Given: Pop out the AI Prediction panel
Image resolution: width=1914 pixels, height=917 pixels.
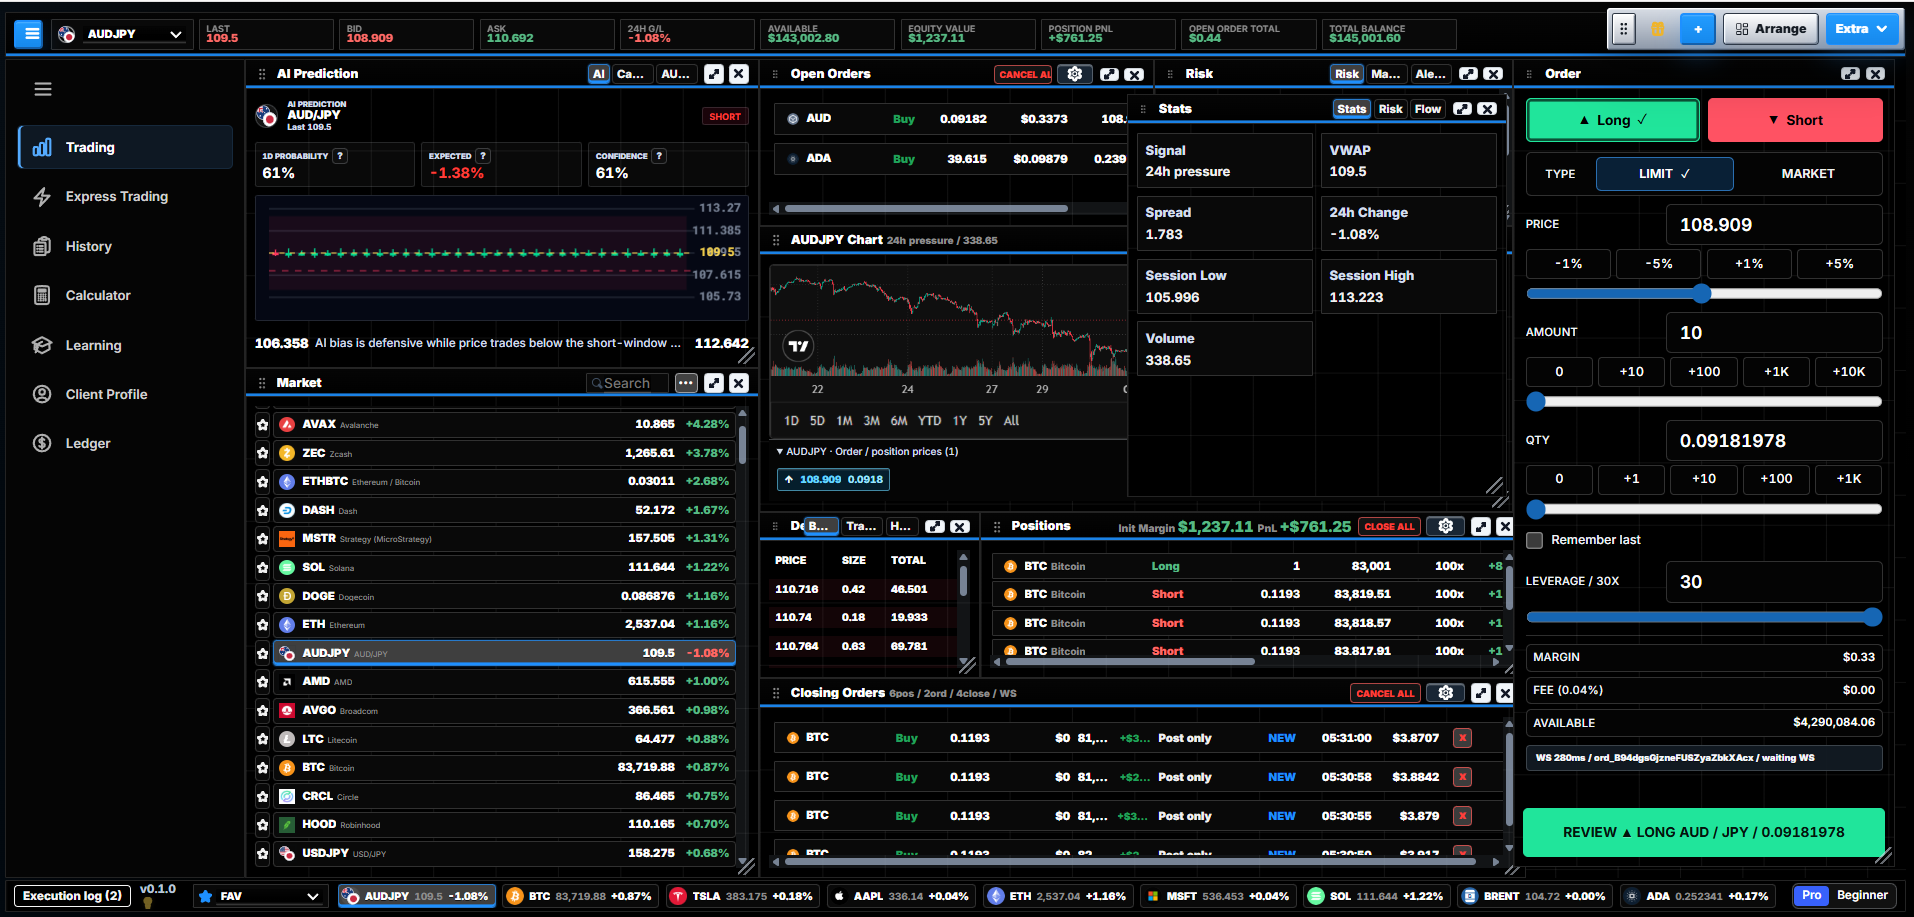Looking at the screenshot, I should [x=714, y=74].
